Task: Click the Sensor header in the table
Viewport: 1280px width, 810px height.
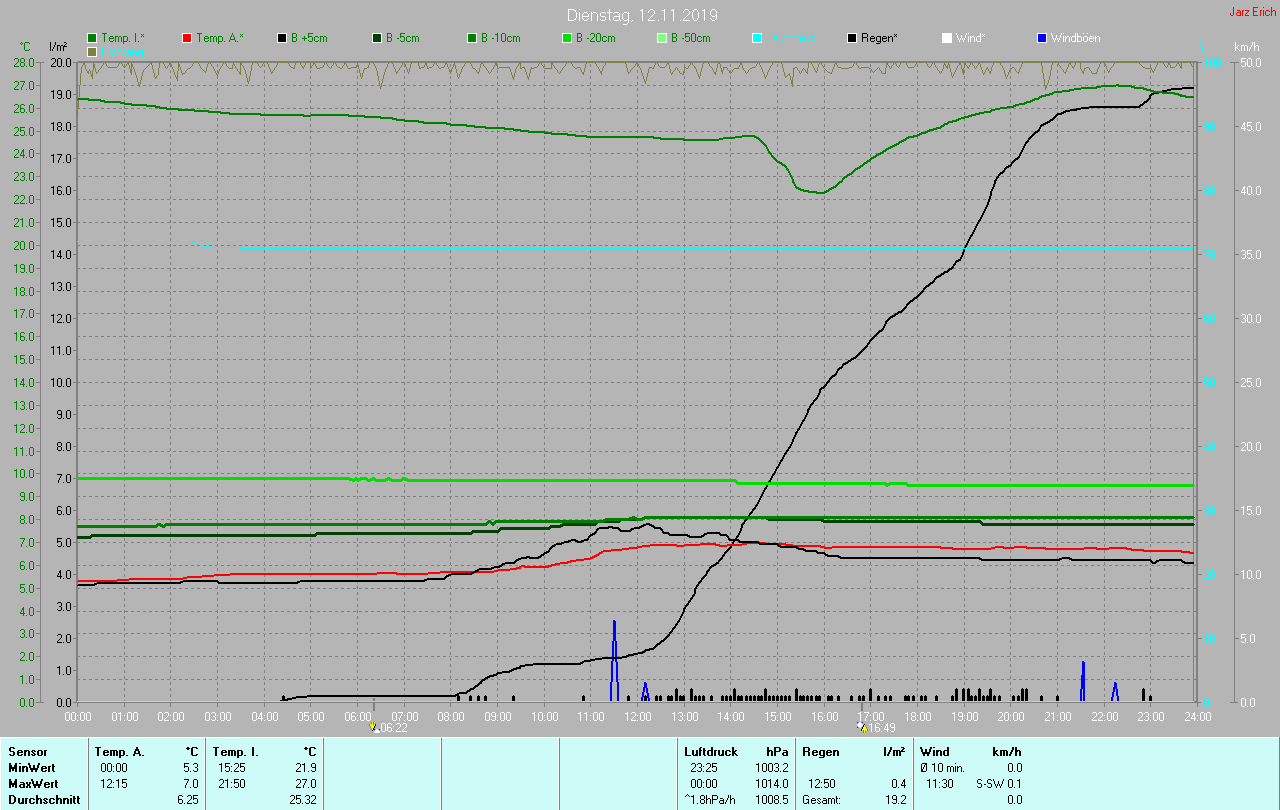Action: click(x=27, y=751)
